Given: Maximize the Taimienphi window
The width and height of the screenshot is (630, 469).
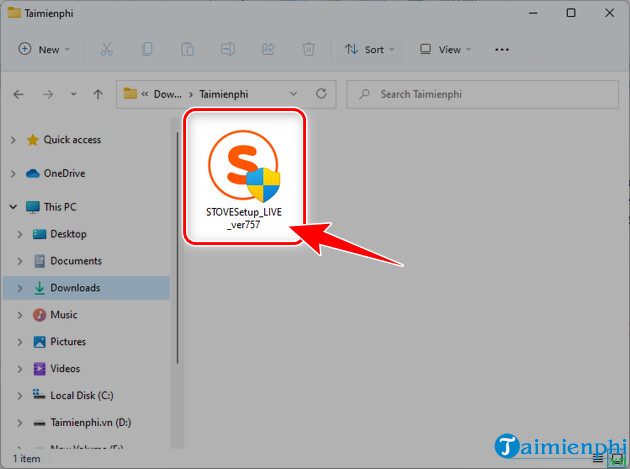Looking at the screenshot, I should (x=571, y=13).
